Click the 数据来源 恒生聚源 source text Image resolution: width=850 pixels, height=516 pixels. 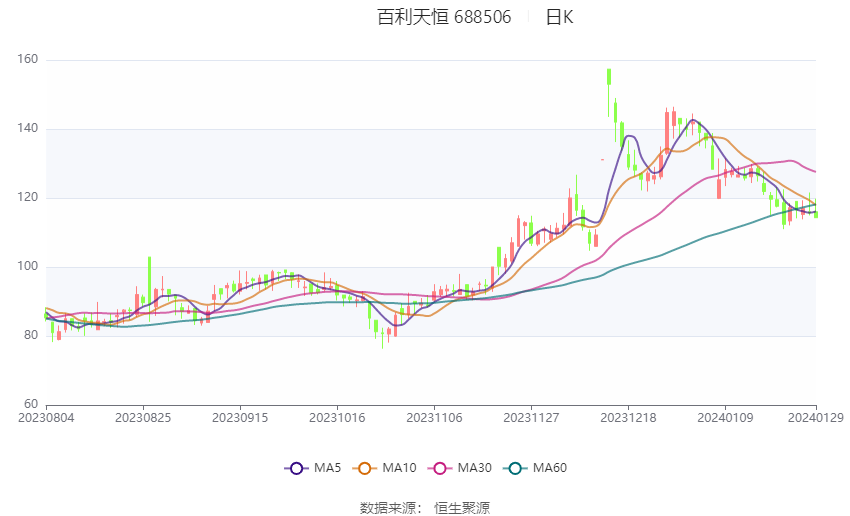425,508
